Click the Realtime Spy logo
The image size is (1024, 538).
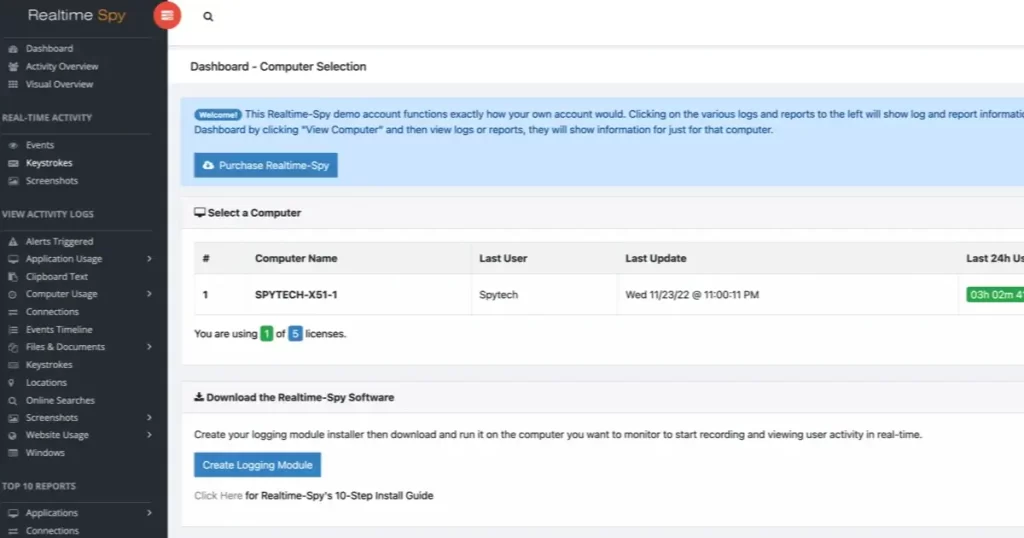(76, 16)
